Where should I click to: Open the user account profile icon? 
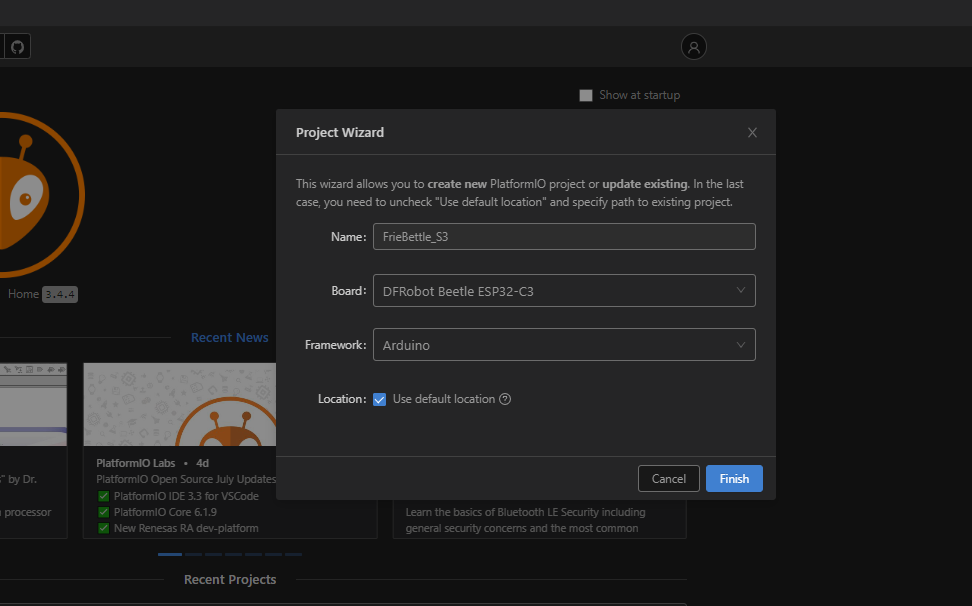[x=694, y=46]
